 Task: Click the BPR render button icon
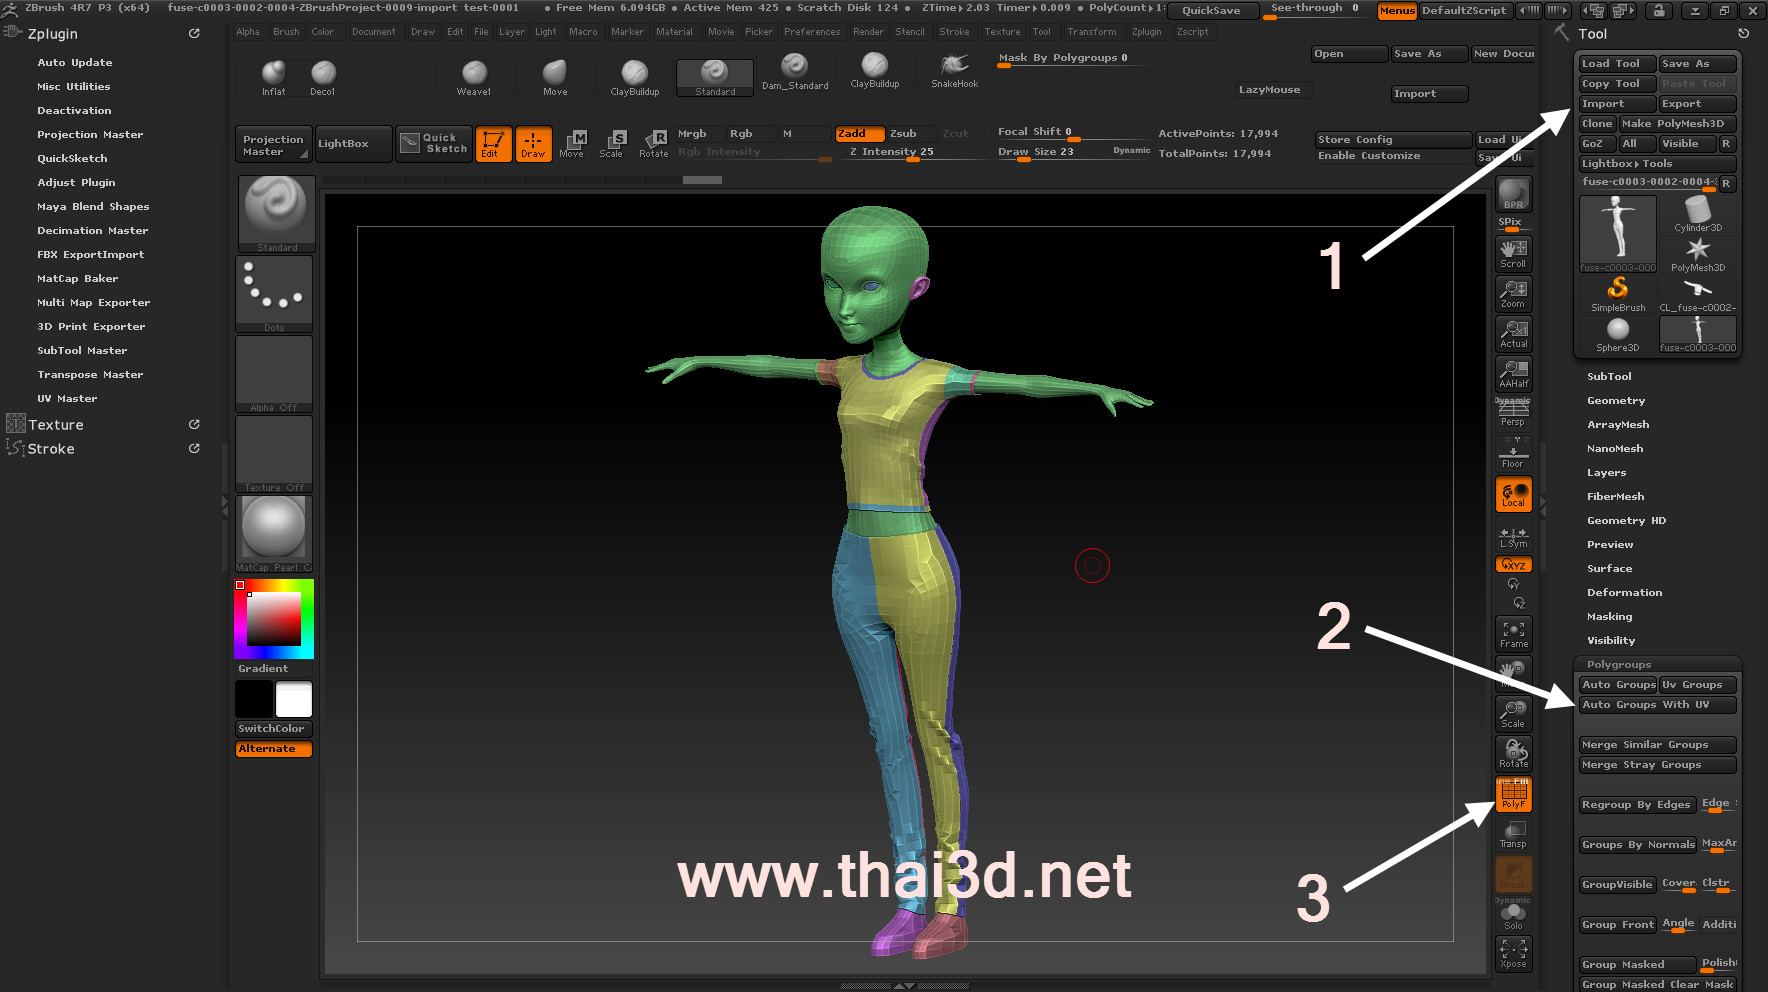tap(1513, 194)
